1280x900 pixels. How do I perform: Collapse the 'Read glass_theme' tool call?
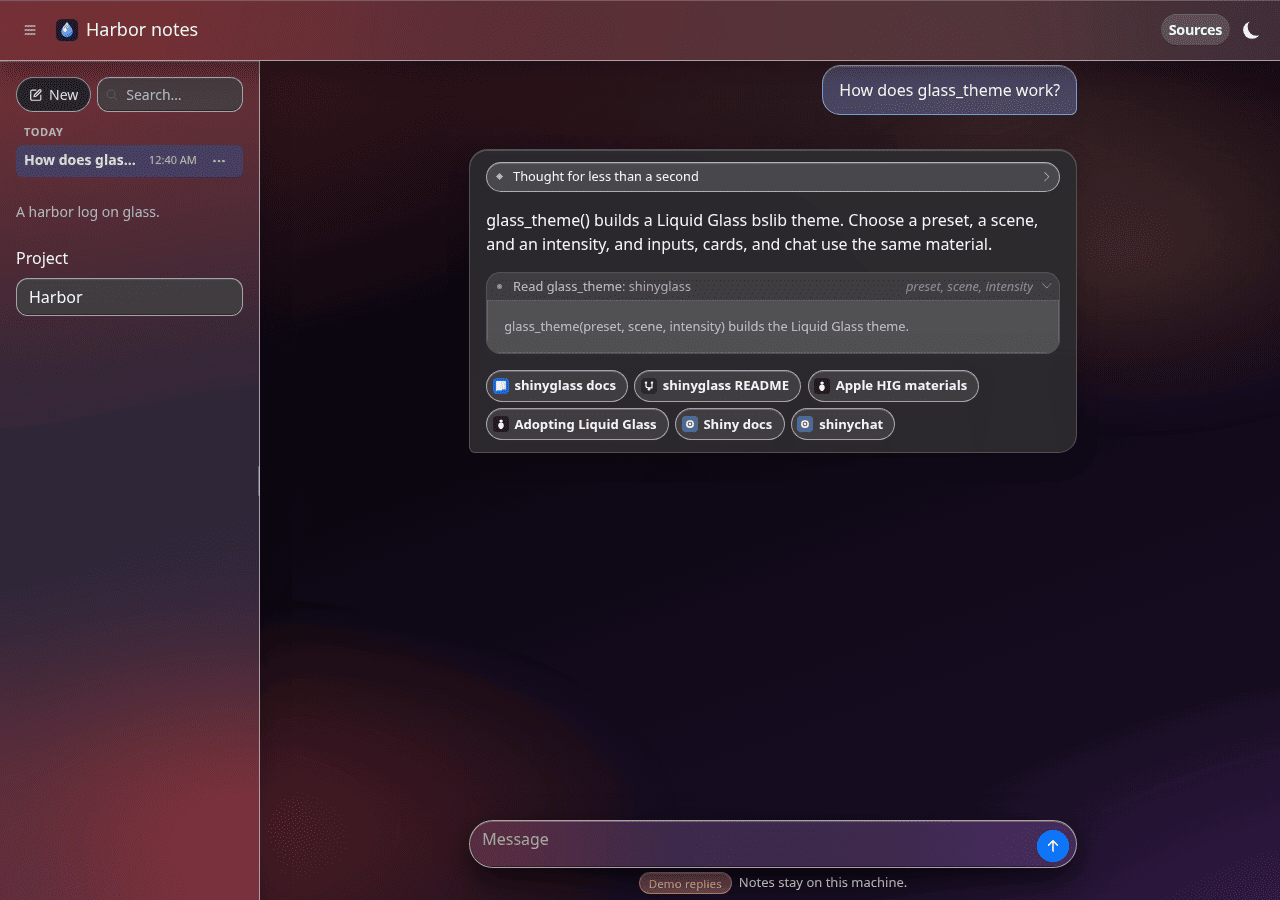[x=773, y=287]
